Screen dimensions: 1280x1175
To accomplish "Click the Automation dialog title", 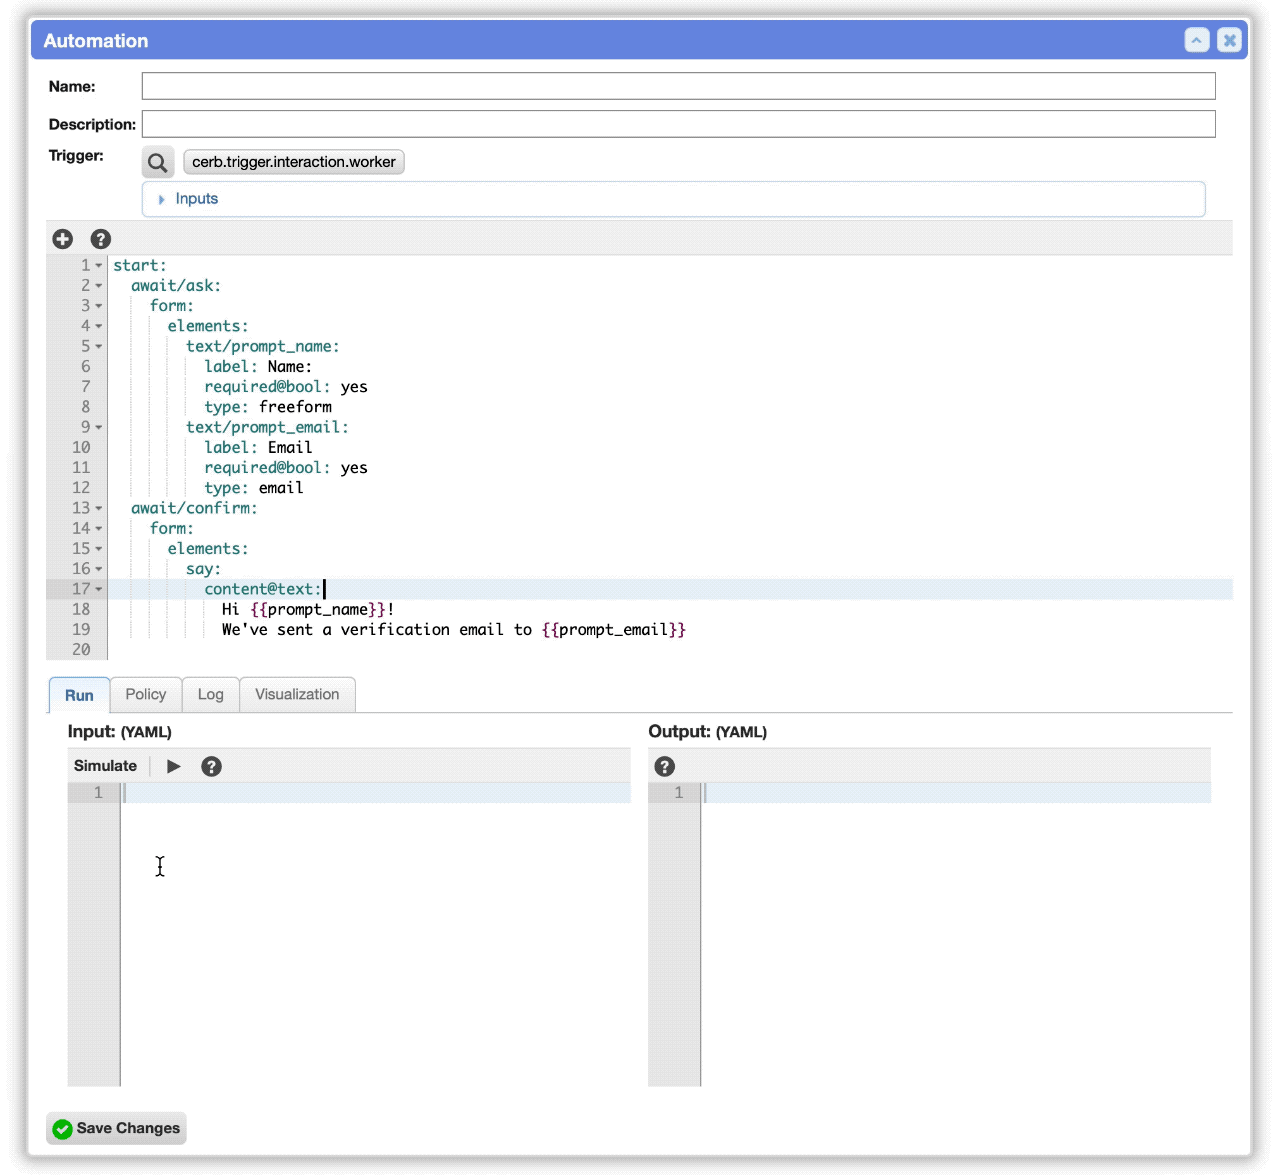I will [x=96, y=41].
